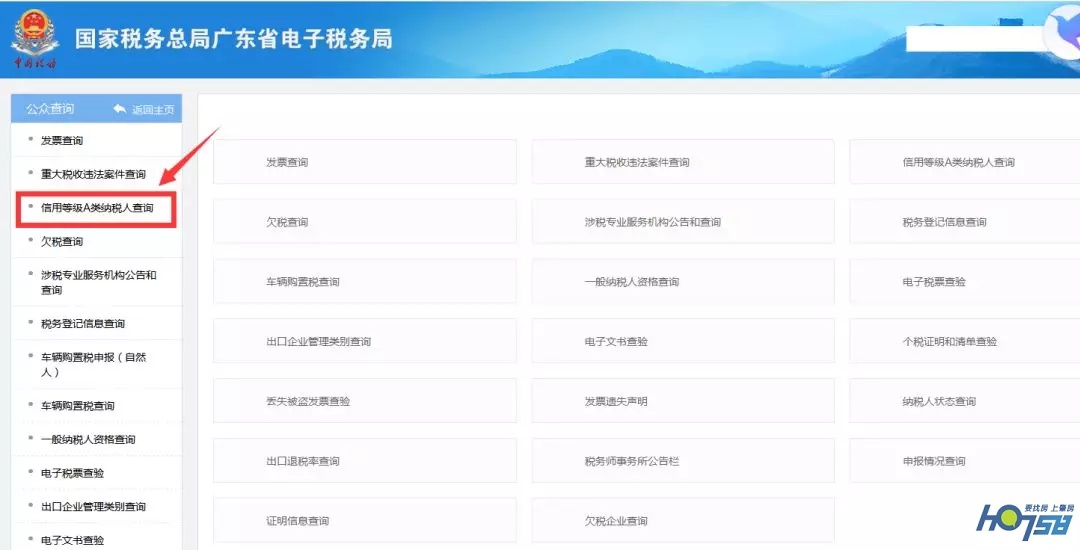Open 车辆购置税申报（自然人） sidebar item
This screenshot has height=550, width=1080.
coord(96,364)
